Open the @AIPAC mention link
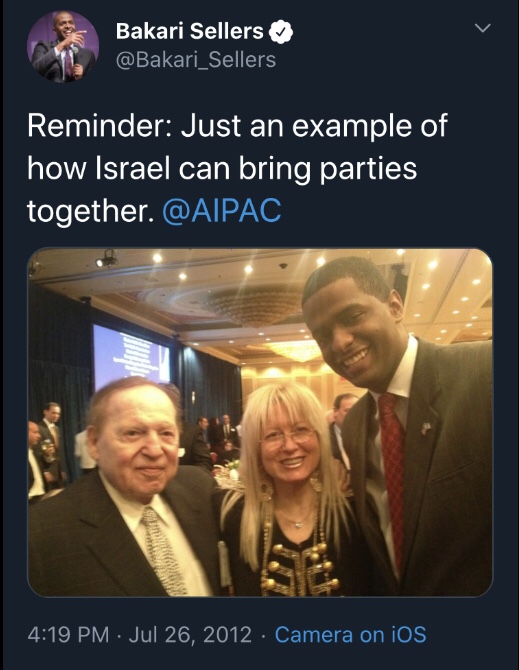Image resolution: width=519 pixels, height=670 pixels. click(x=222, y=210)
